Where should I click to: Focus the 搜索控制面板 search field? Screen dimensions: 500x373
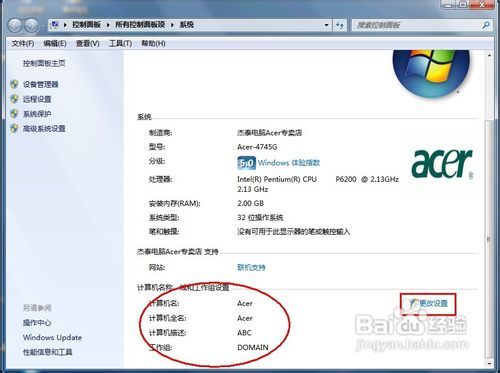point(422,25)
